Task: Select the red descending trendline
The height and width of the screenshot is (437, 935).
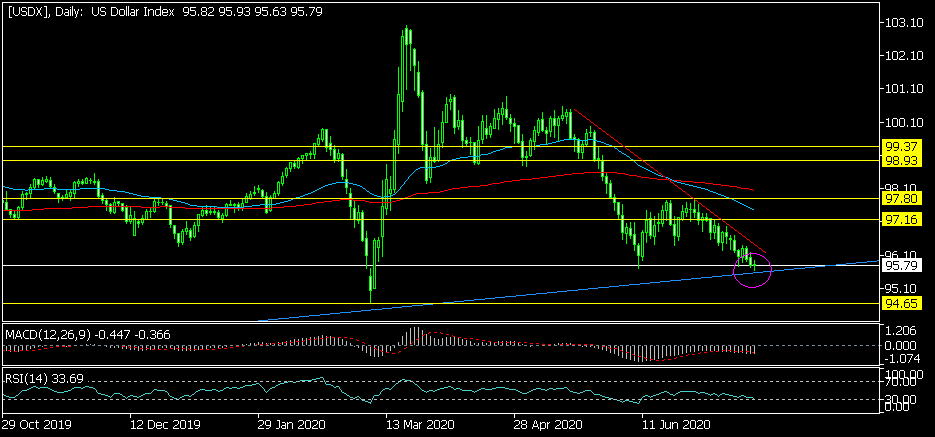Action: pyautogui.click(x=668, y=179)
